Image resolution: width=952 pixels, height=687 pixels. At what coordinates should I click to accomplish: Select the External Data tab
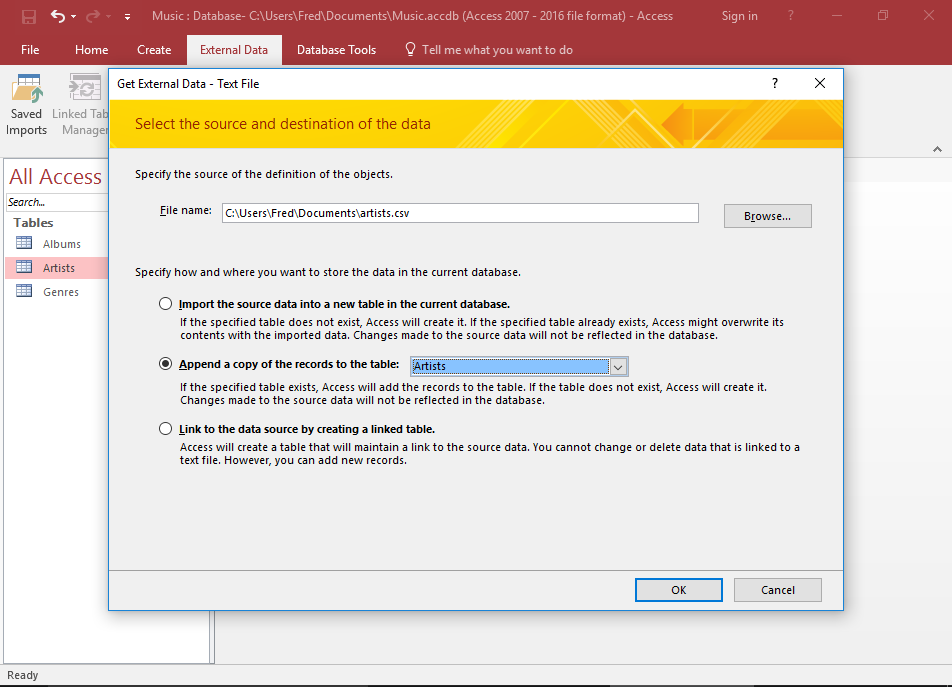point(234,50)
